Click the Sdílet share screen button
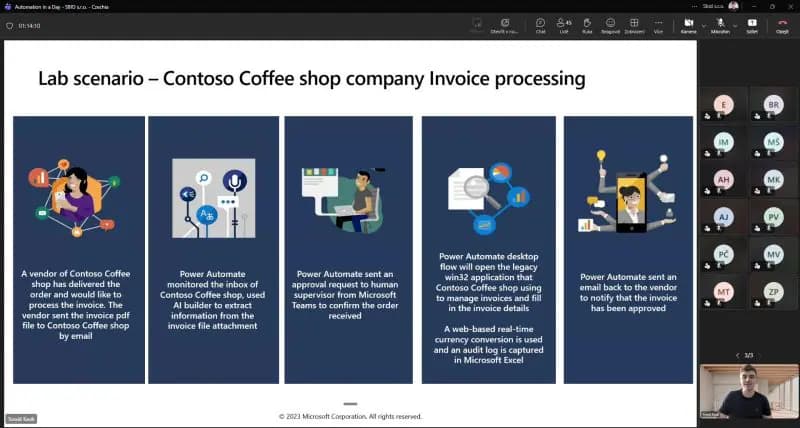The height and width of the screenshot is (428, 800). pos(752,26)
